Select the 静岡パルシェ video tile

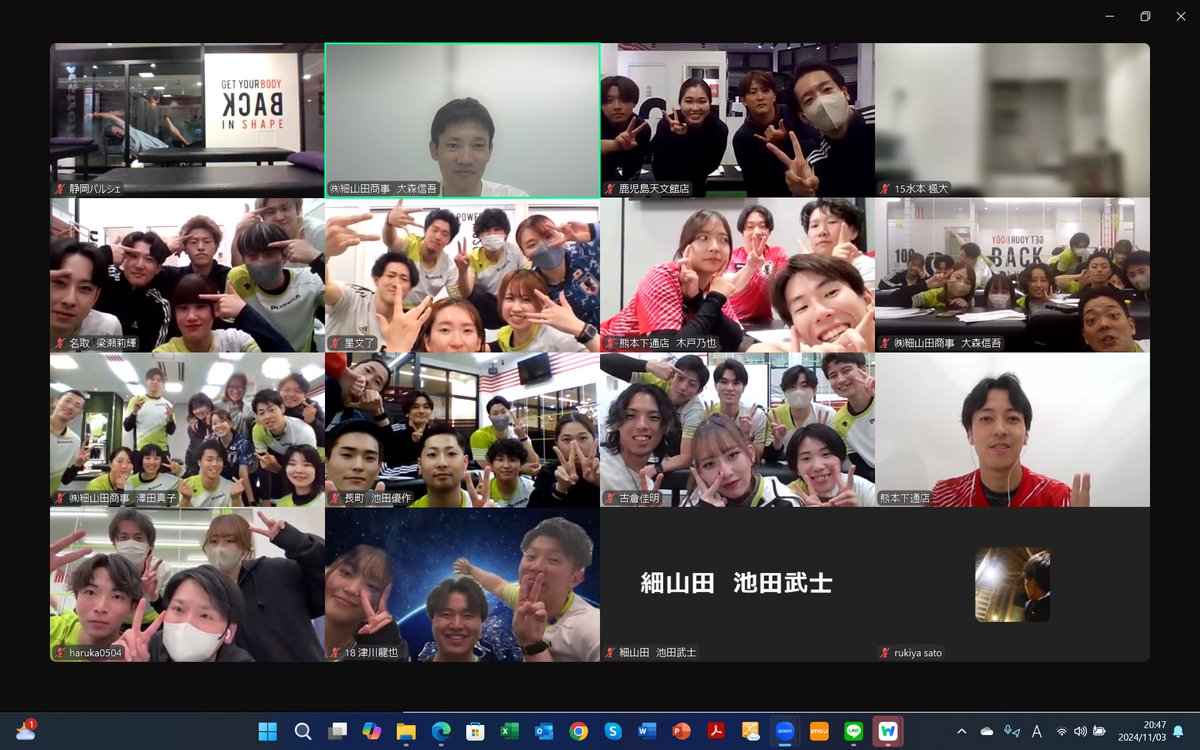pyautogui.click(x=187, y=120)
